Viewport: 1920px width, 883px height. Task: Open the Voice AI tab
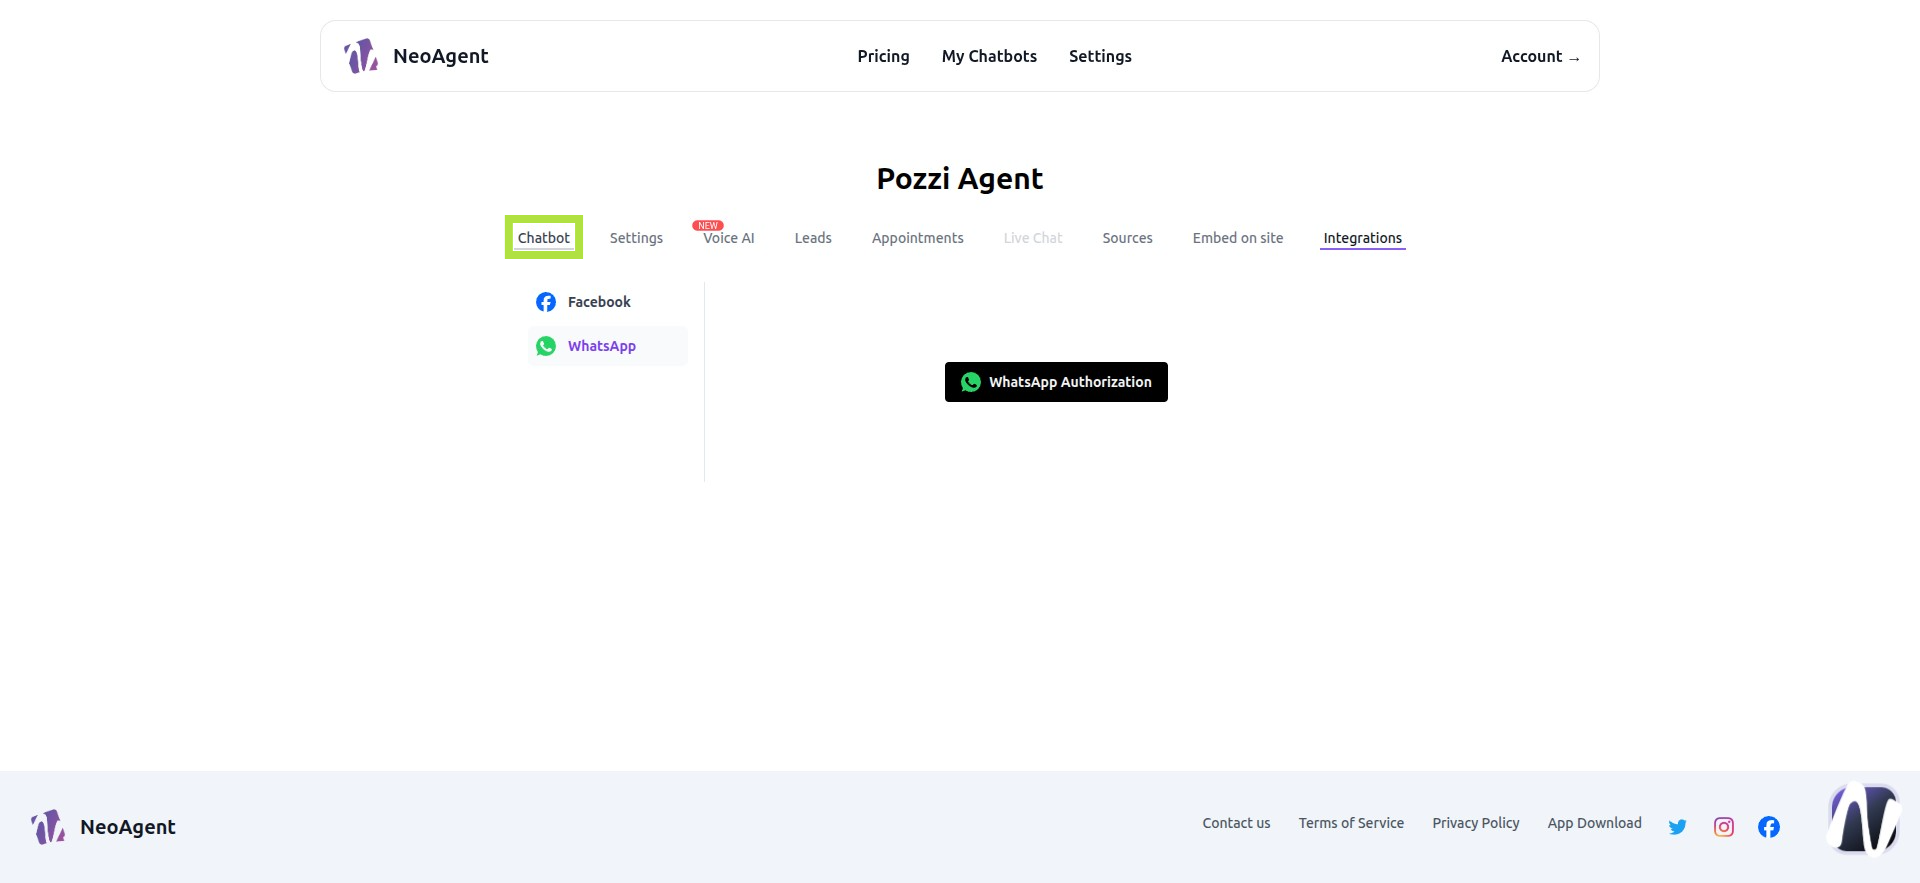pyautogui.click(x=728, y=238)
